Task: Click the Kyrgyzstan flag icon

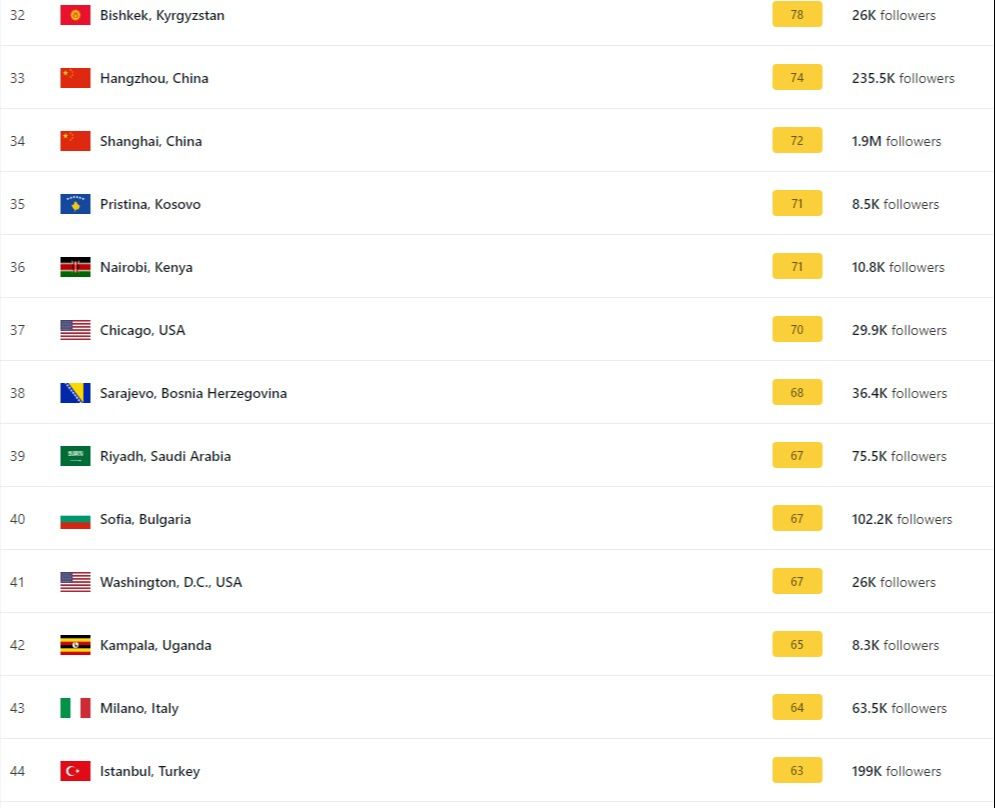Action: pos(75,15)
